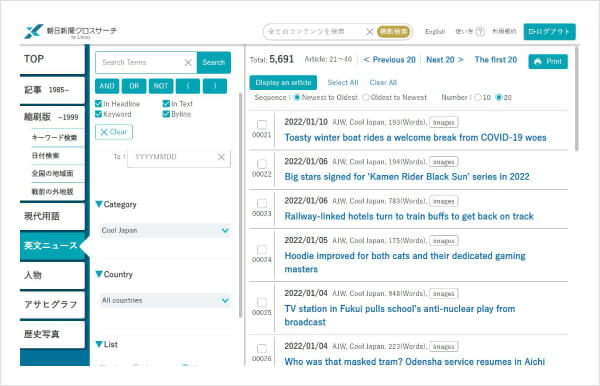Image resolution: width=600 pixels, height=386 pixels.
Task: Check the box for article 00021
Action: point(262,124)
